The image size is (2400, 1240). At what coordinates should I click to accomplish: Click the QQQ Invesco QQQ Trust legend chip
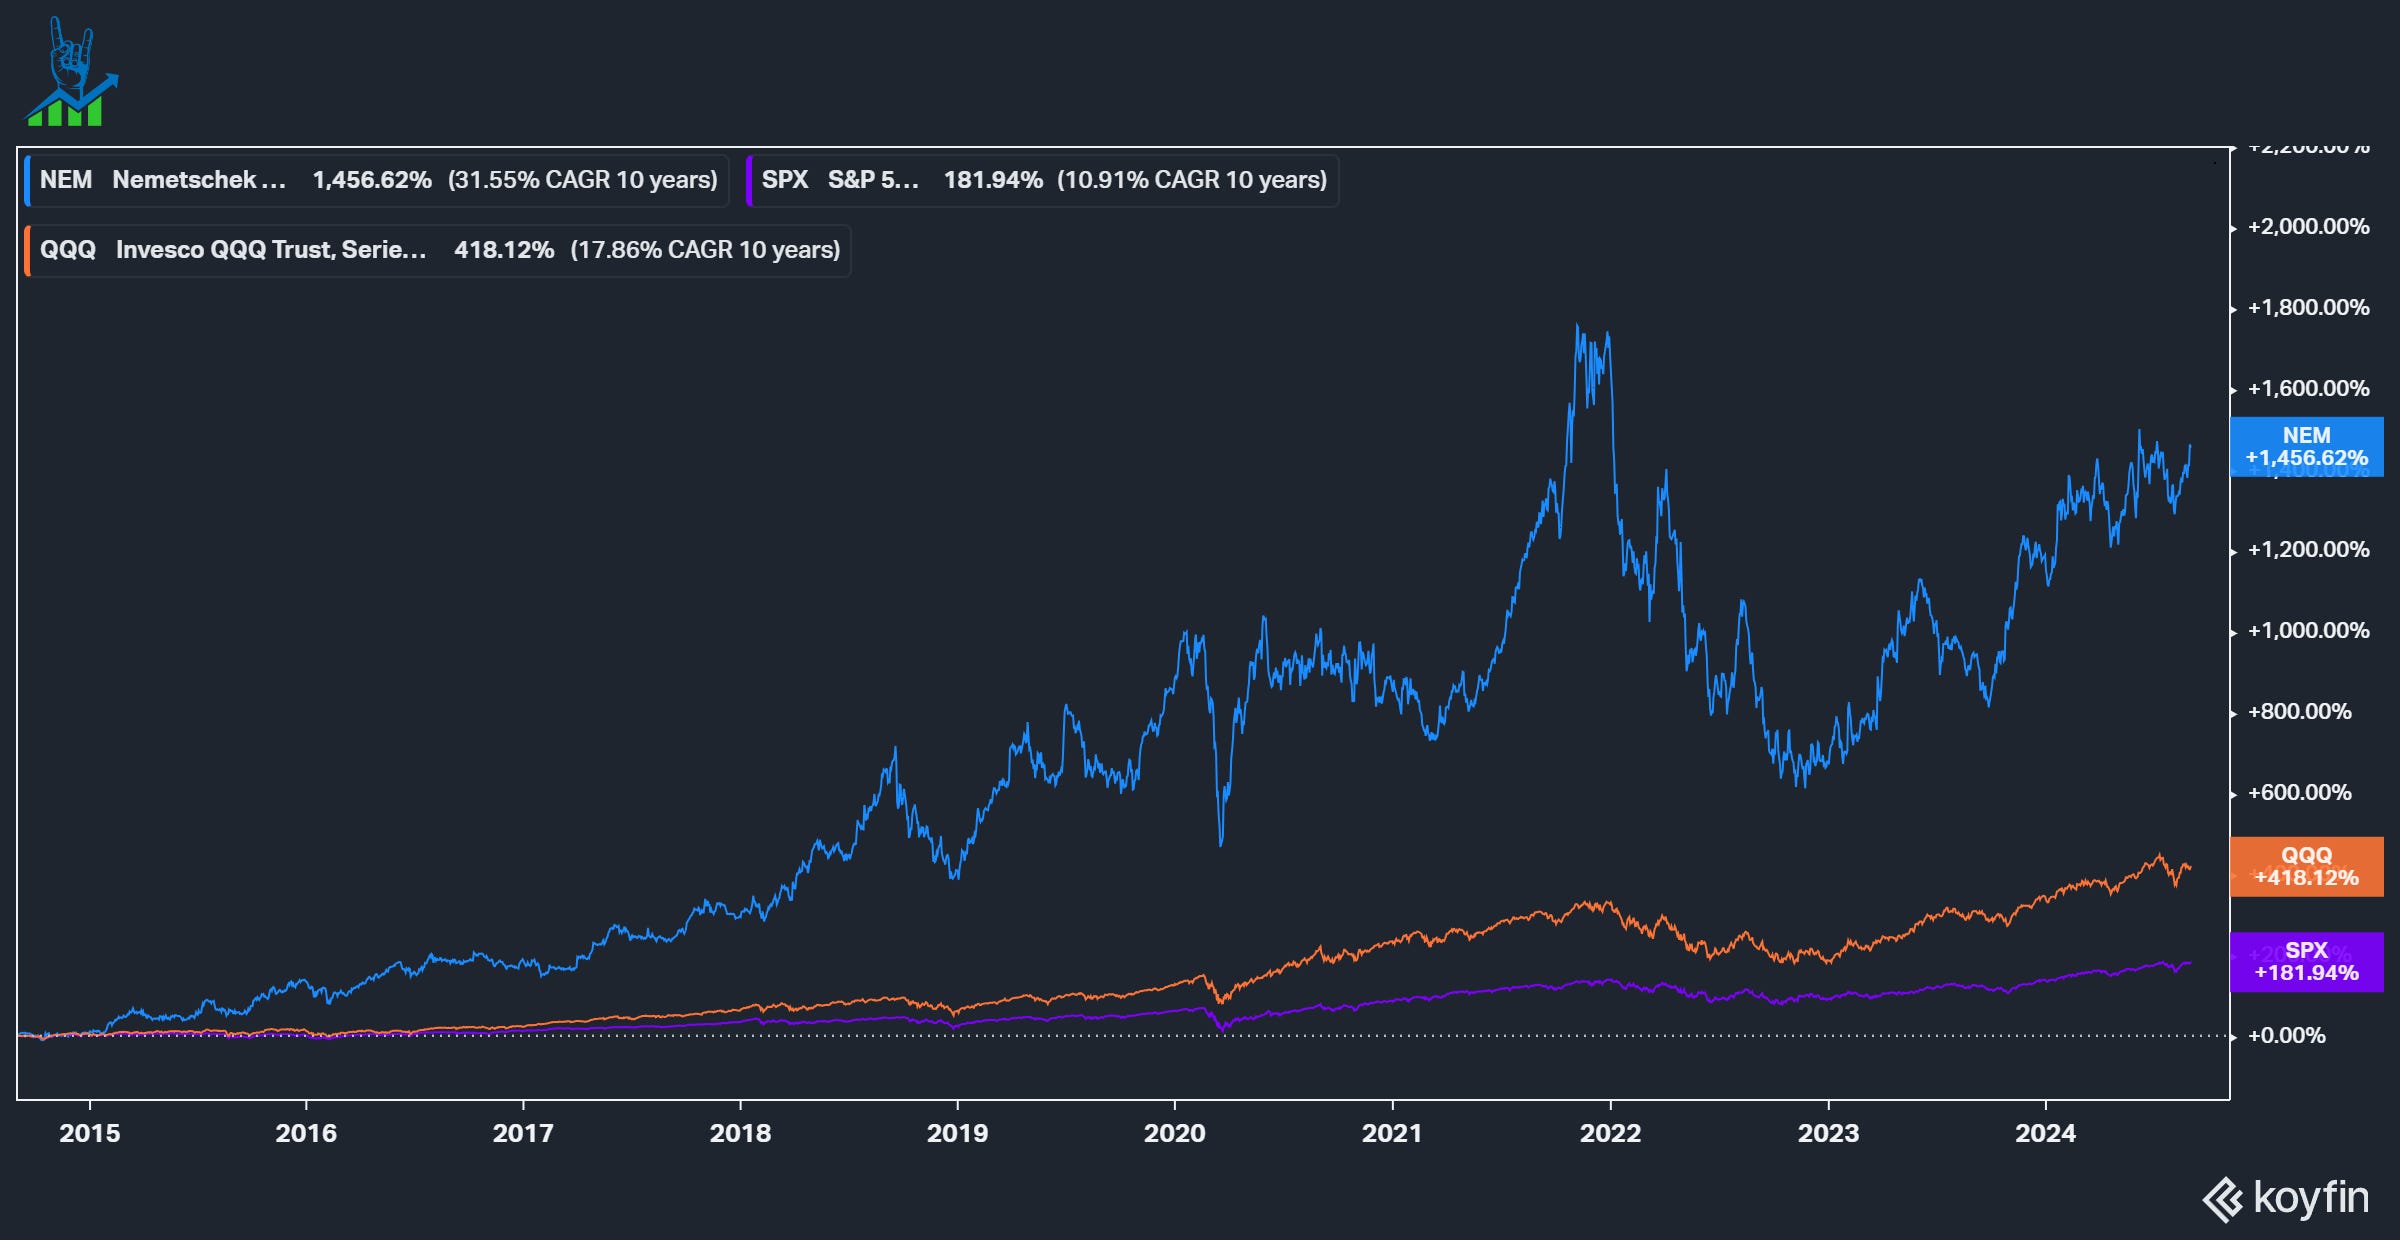(438, 250)
